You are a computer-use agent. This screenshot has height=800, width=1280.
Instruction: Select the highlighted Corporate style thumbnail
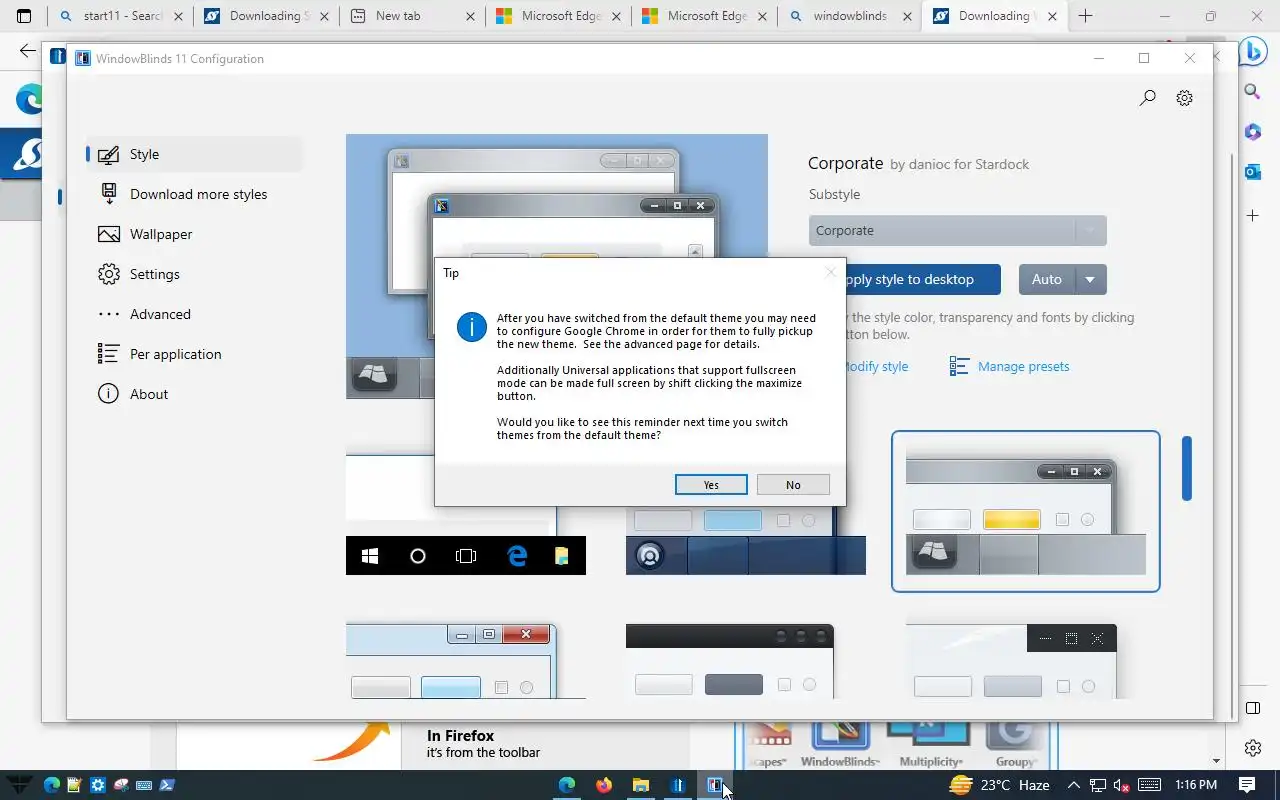(x=1026, y=511)
